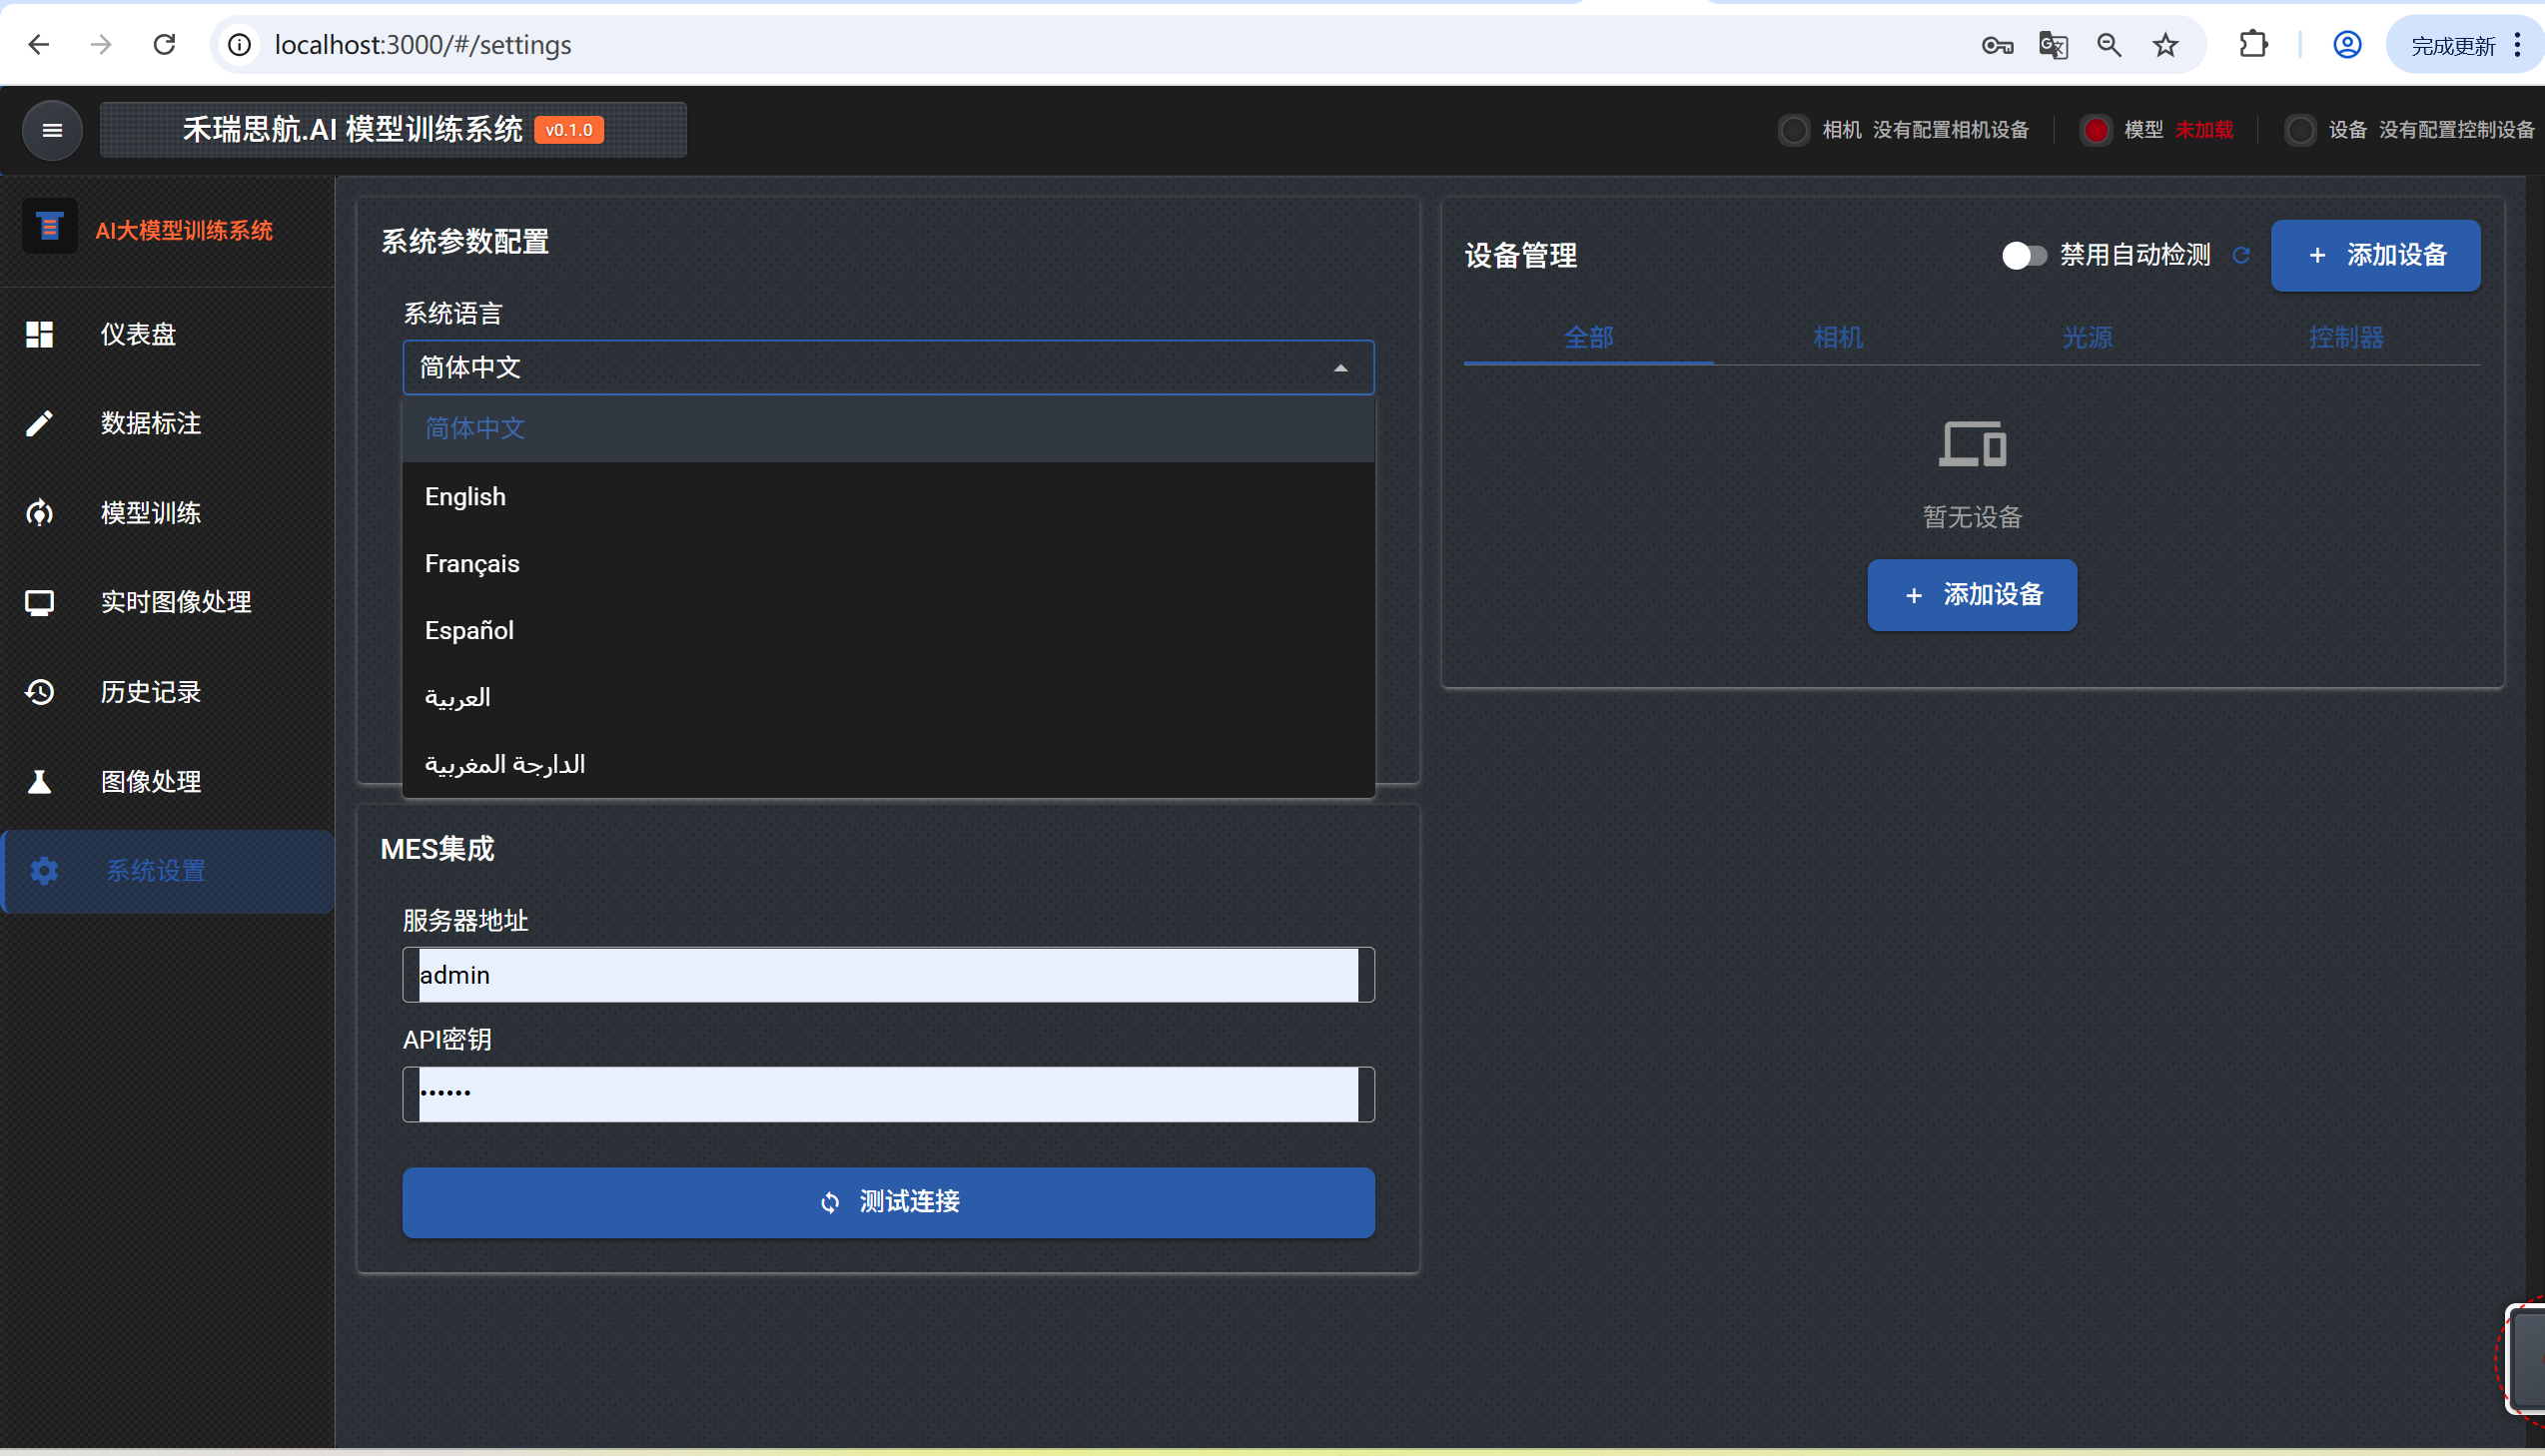
Task: Select 系统设置 in sidebar
Action: point(169,871)
